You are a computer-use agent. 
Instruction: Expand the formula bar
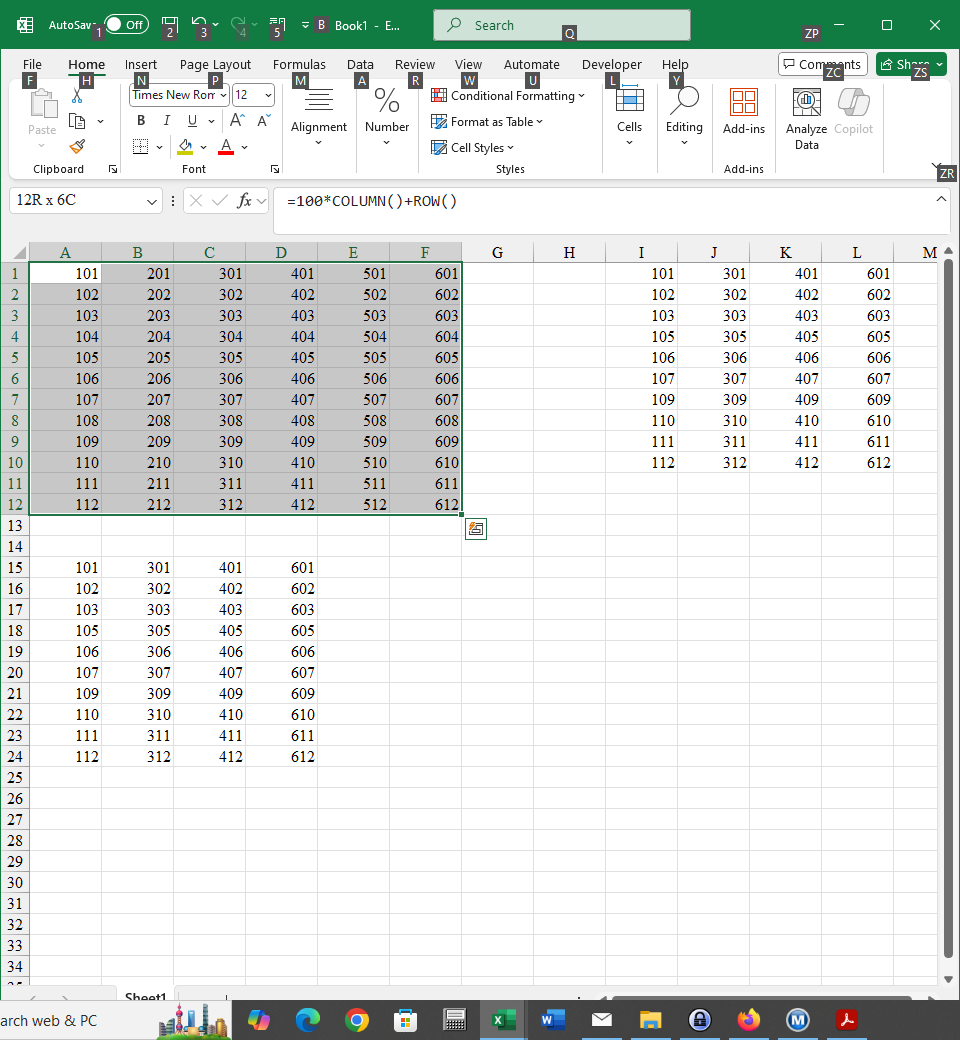pyautogui.click(x=941, y=199)
